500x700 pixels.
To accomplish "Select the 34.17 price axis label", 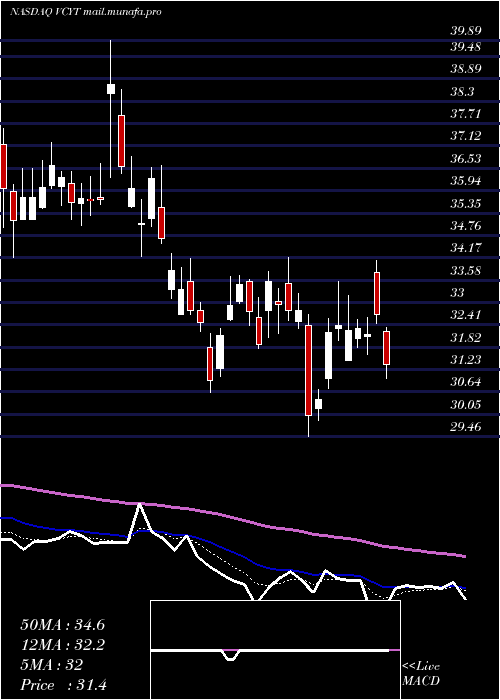I will 466,248.
